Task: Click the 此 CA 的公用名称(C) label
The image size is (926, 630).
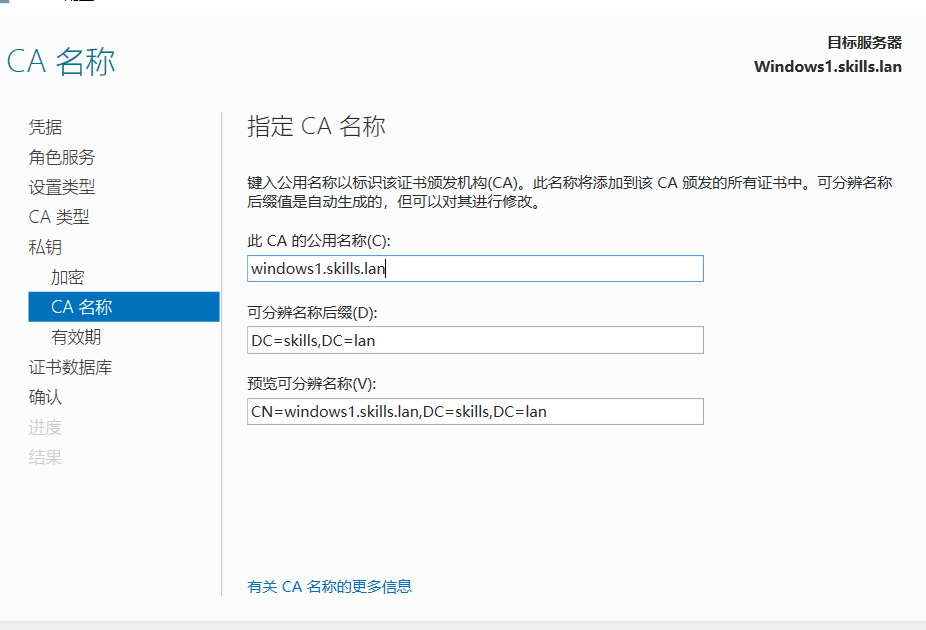Action: (318, 241)
